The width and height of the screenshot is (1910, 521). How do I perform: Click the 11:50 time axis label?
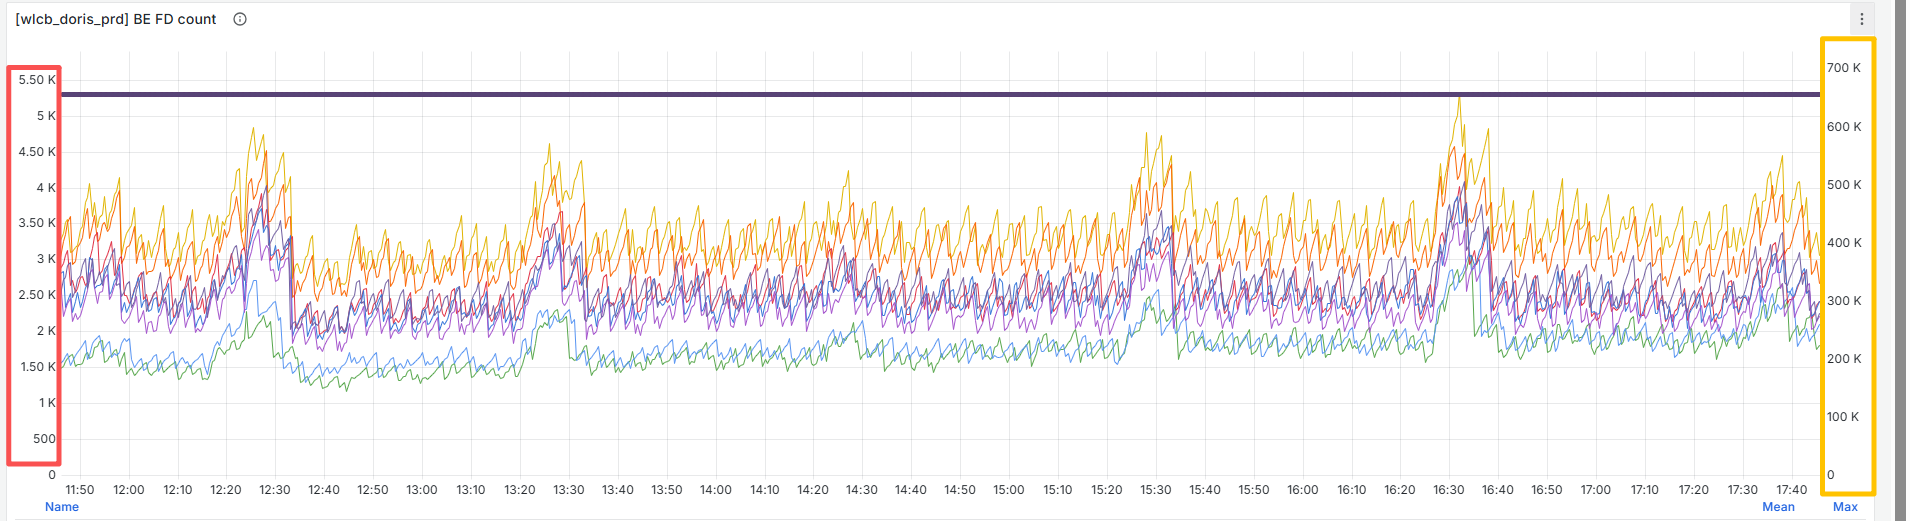[80, 490]
